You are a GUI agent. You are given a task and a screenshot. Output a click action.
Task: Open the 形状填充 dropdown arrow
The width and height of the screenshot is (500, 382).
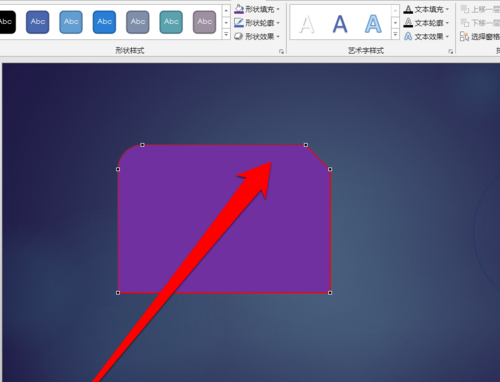[x=278, y=9]
